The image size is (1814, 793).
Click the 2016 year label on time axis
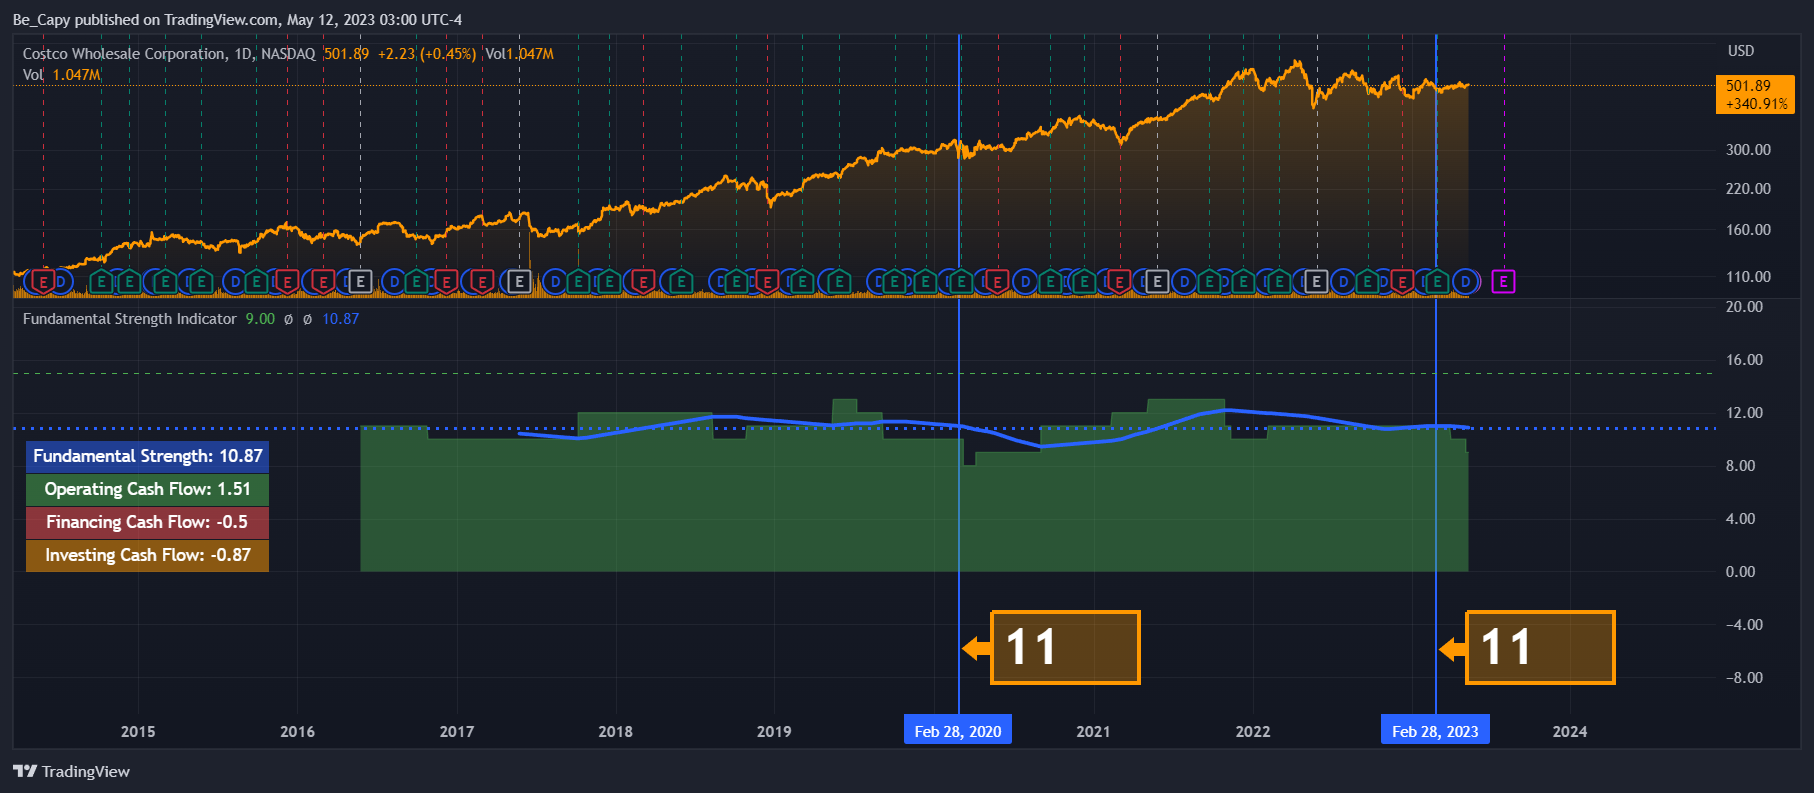pos(297,732)
